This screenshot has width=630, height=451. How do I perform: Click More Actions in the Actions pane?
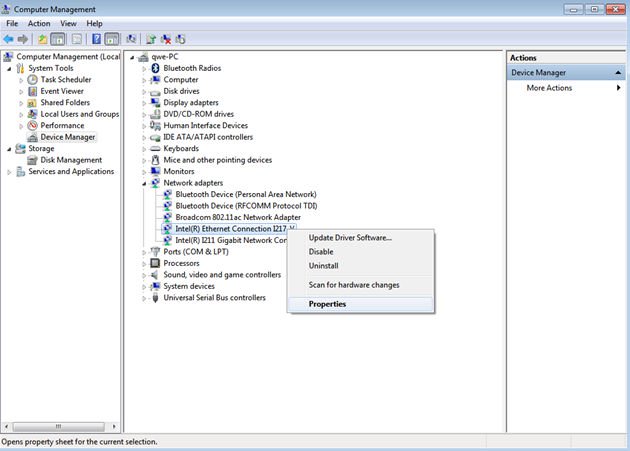click(549, 88)
